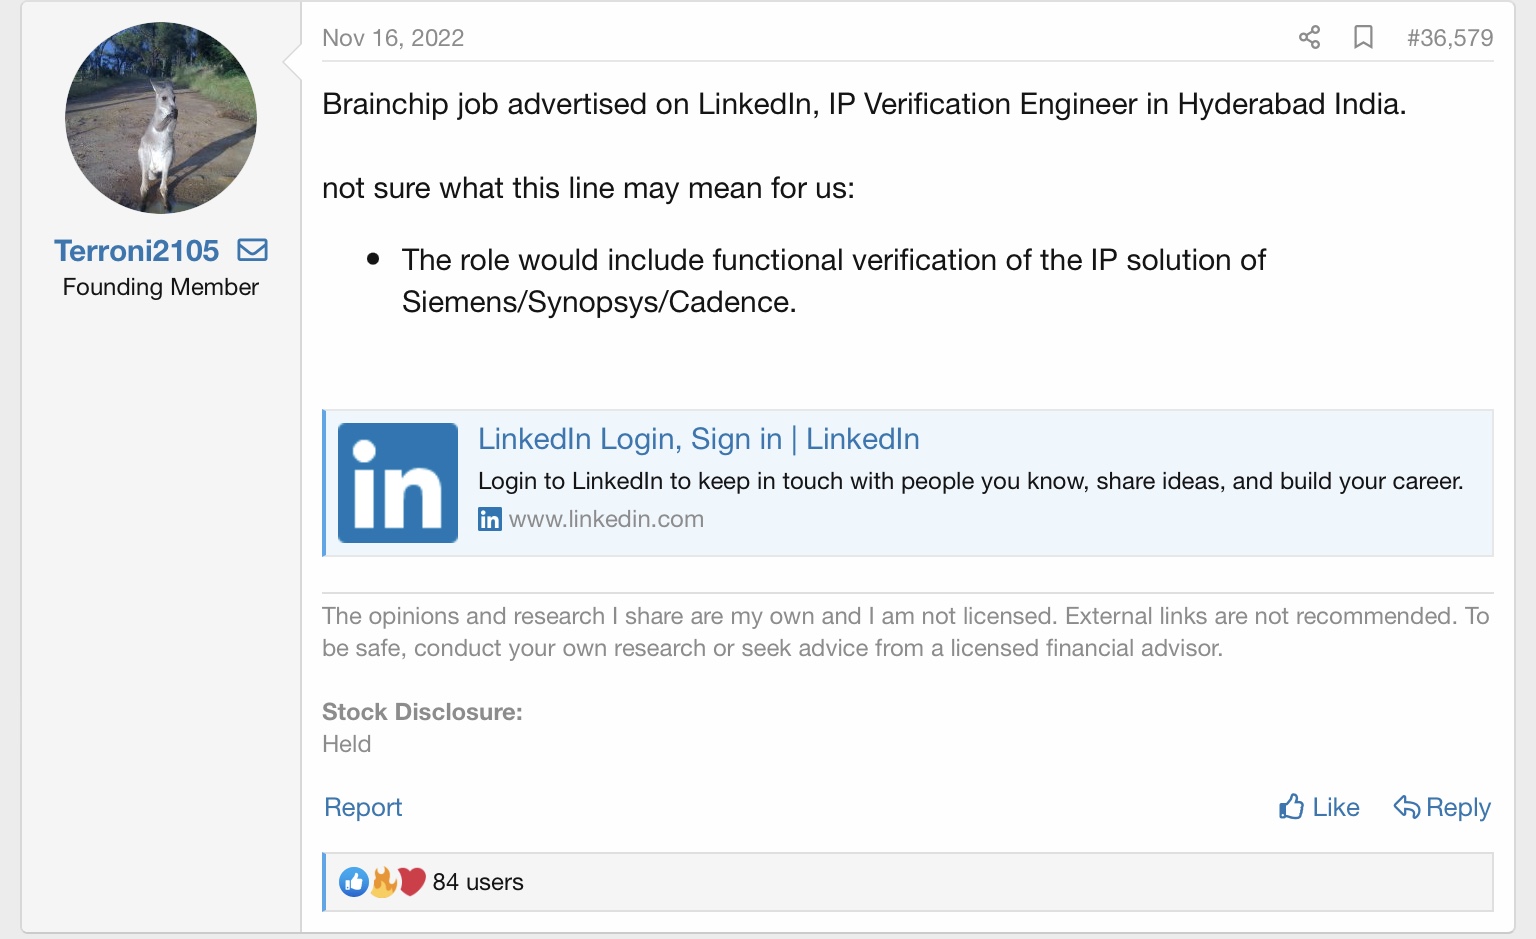Viewport: 1536px width, 939px height.
Task: Visit www.linkedin.com link text
Action: [606, 519]
